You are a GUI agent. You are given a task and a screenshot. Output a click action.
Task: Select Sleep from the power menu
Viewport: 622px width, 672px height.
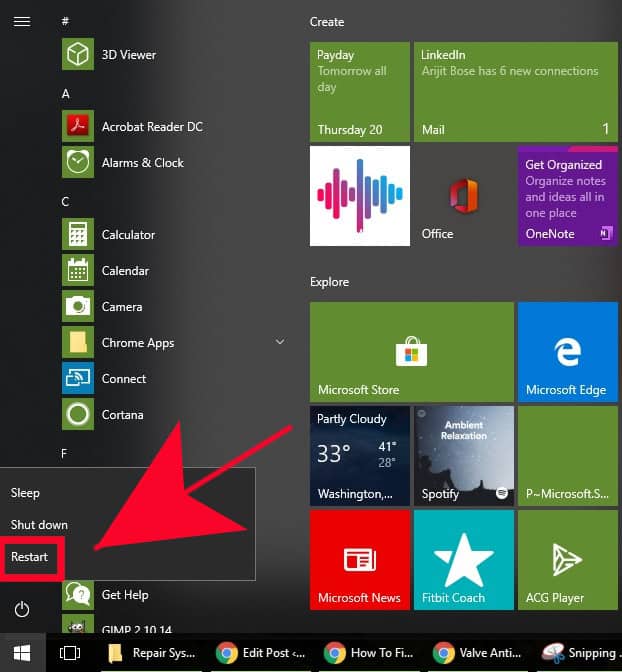pyautogui.click(x=25, y=493)
